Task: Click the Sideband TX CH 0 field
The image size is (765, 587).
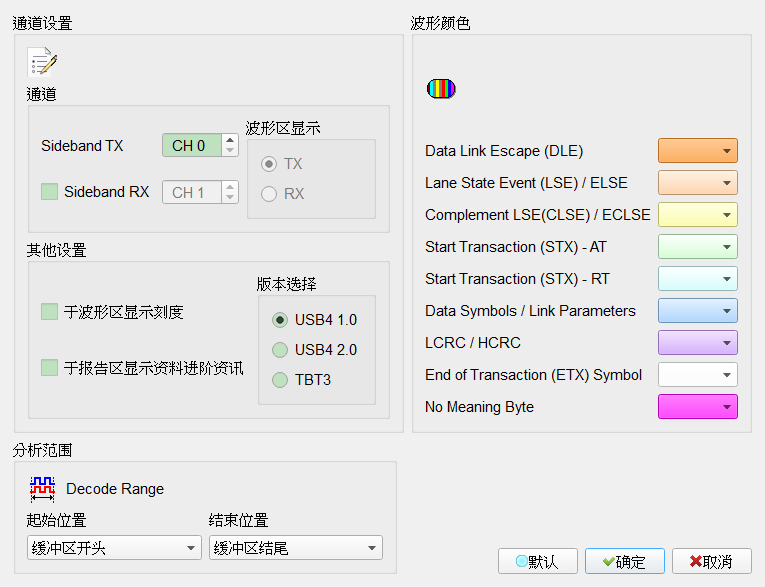Action: coord(192,145)
